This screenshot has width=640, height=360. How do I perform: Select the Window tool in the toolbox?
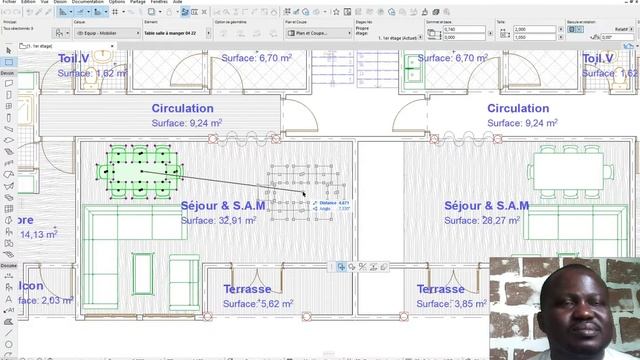(9, 106)
